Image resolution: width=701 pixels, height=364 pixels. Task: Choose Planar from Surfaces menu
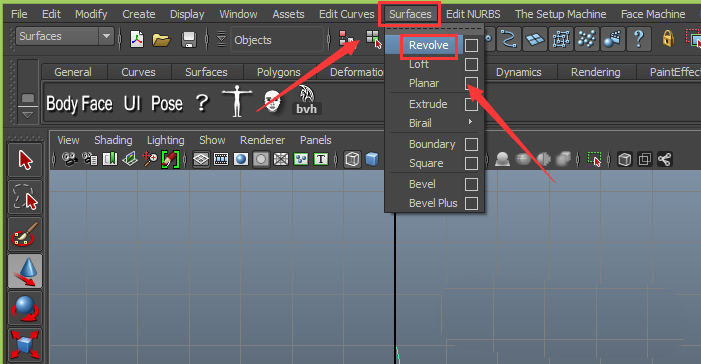point(424,83)
